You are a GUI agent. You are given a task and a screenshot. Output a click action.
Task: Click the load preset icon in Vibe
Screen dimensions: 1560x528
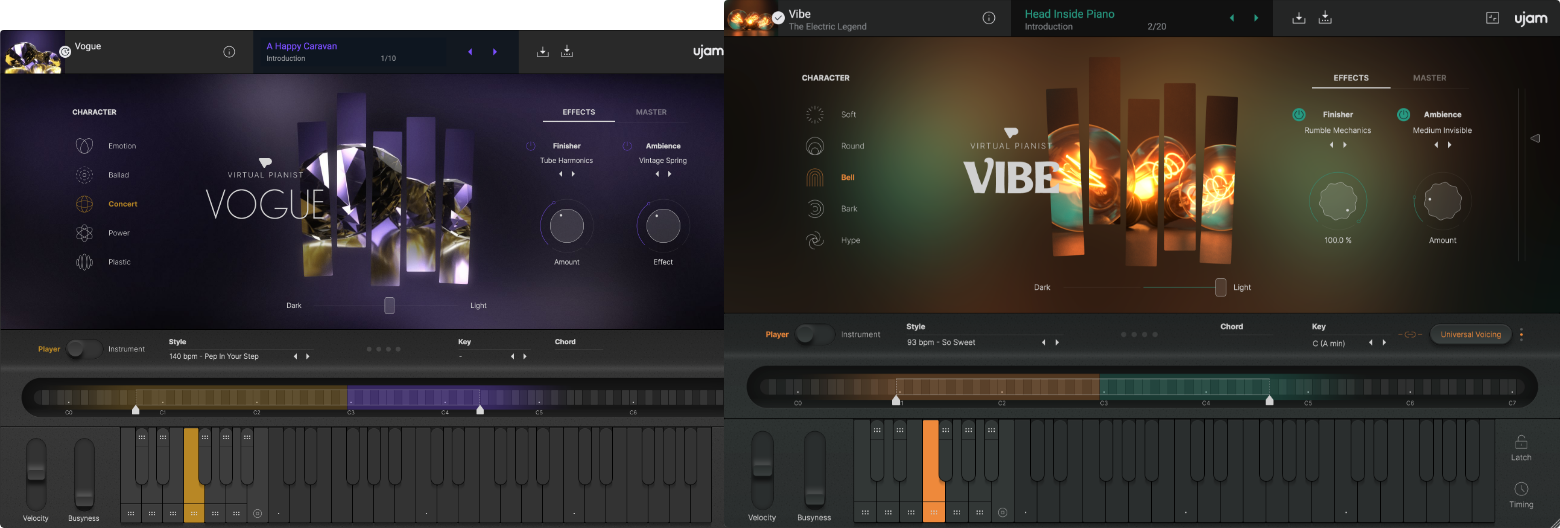(1299, 18)
